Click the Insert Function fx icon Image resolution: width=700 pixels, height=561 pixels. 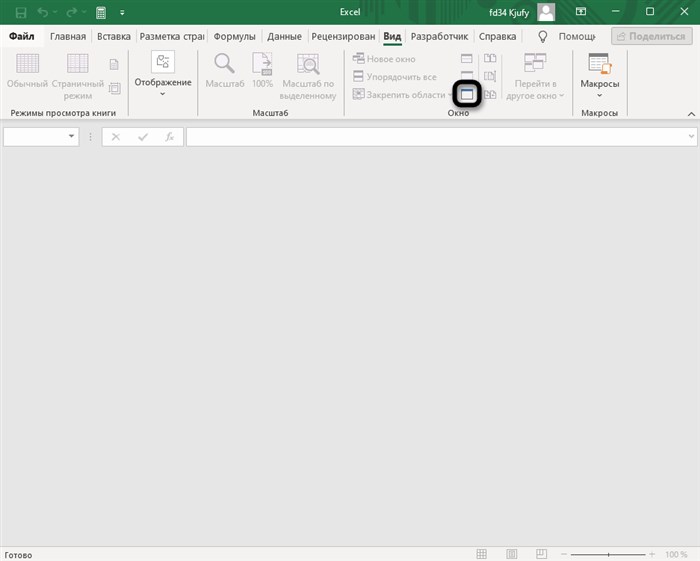point(170,137)
